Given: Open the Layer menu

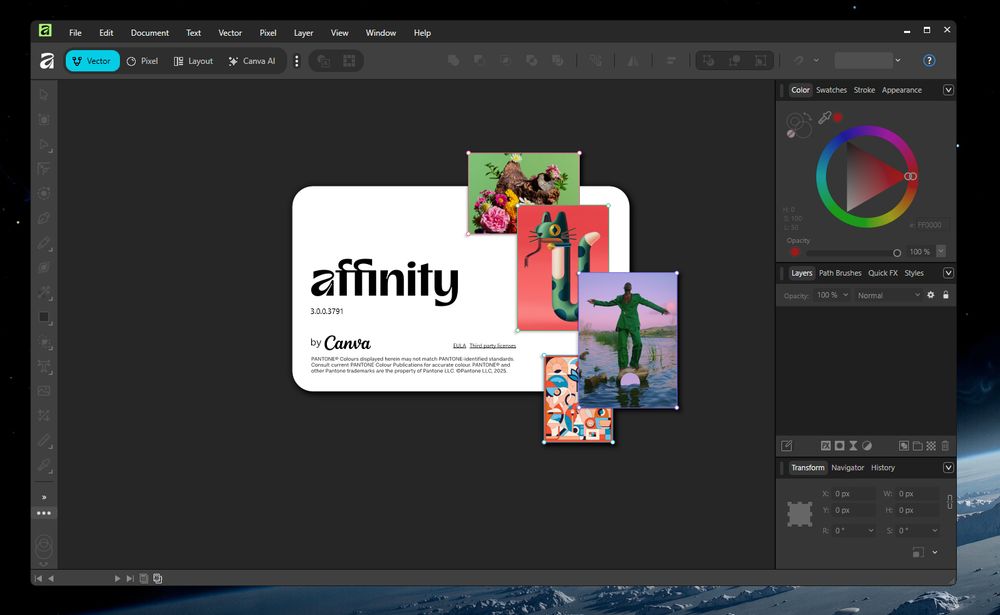Looking at the screenshot, I should [x=303, y=33].
